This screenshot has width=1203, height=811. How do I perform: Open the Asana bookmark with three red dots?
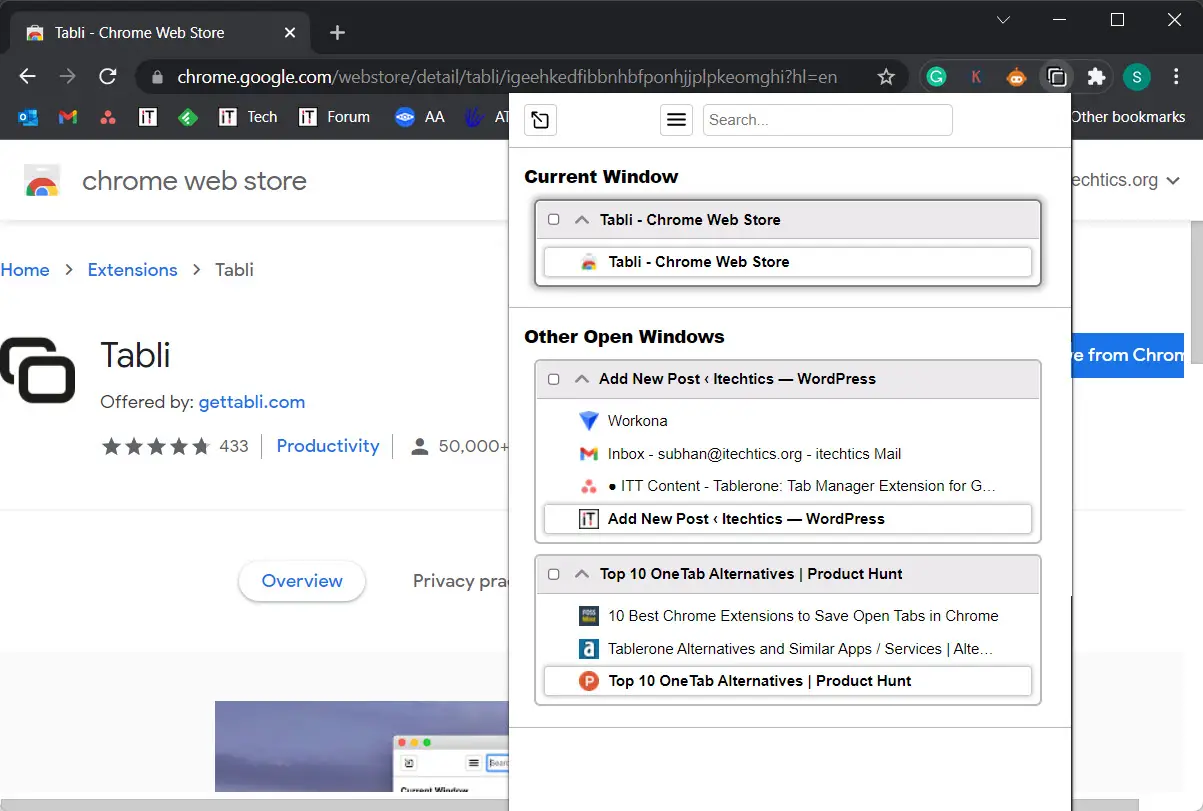pyautogui.click(x=108, y=117)
